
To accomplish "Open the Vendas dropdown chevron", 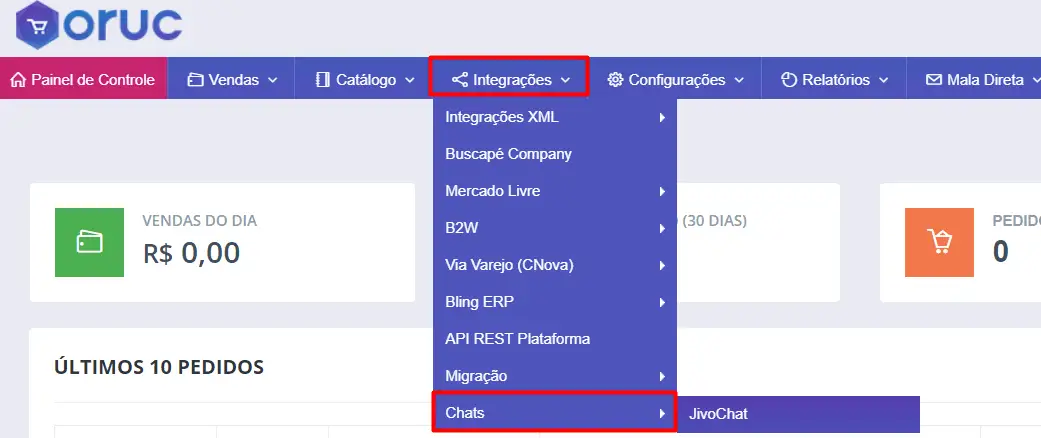I will tap(273, 80).
